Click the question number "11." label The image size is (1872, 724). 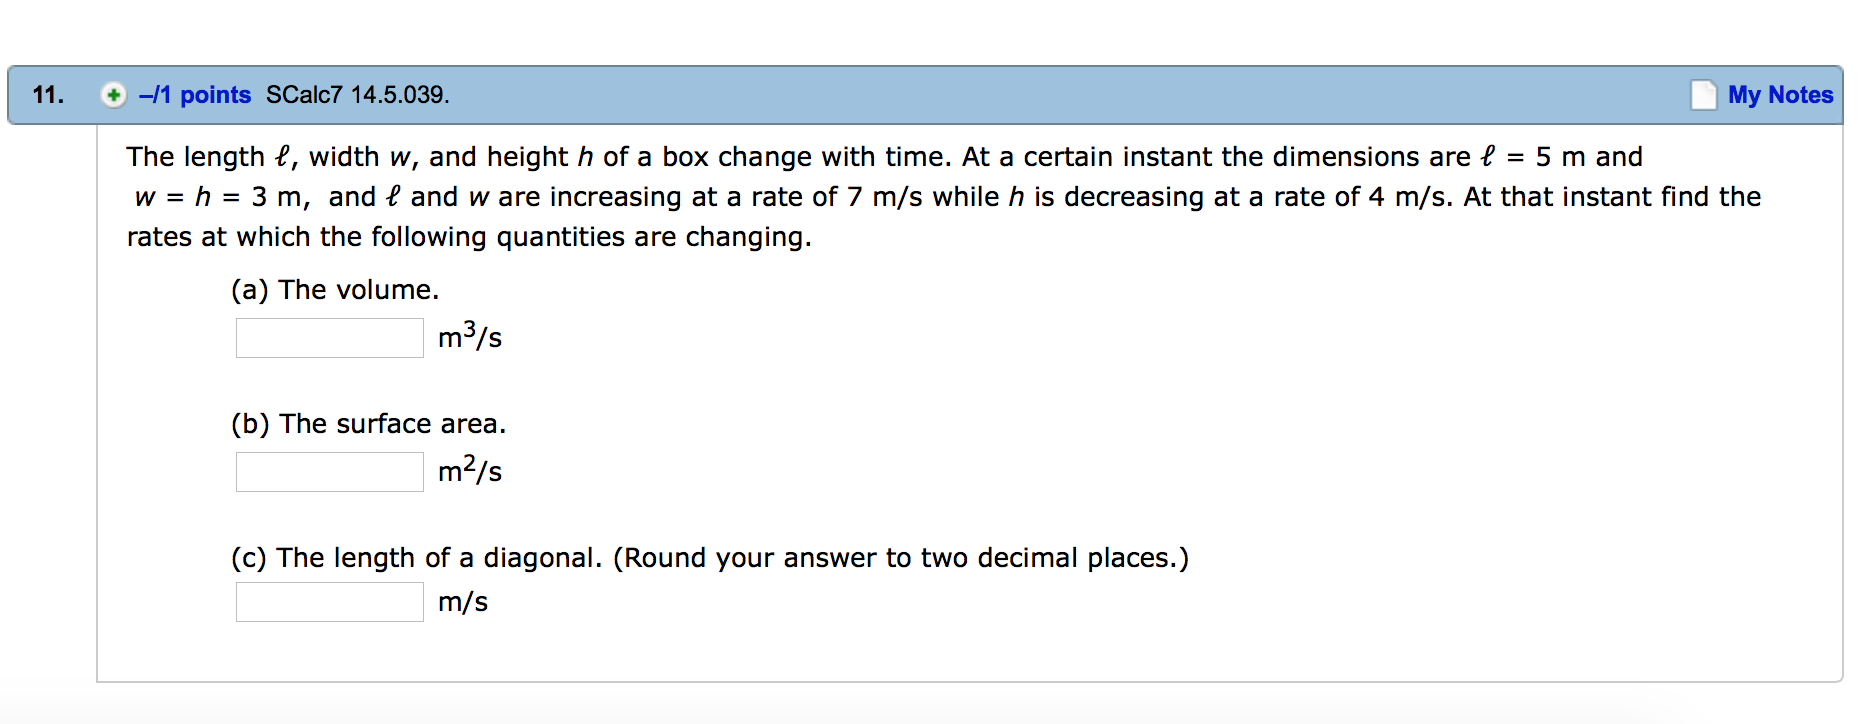tap(46, 95)
